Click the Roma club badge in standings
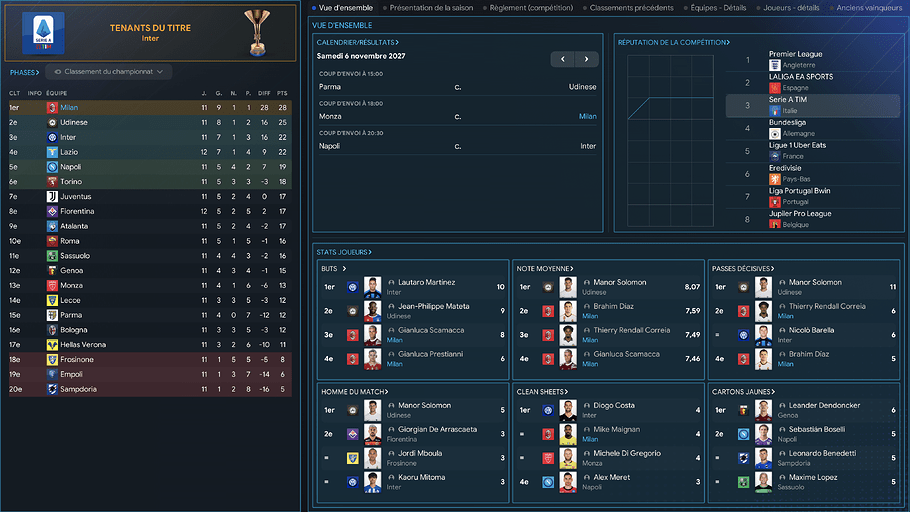 tap(52, 241)
